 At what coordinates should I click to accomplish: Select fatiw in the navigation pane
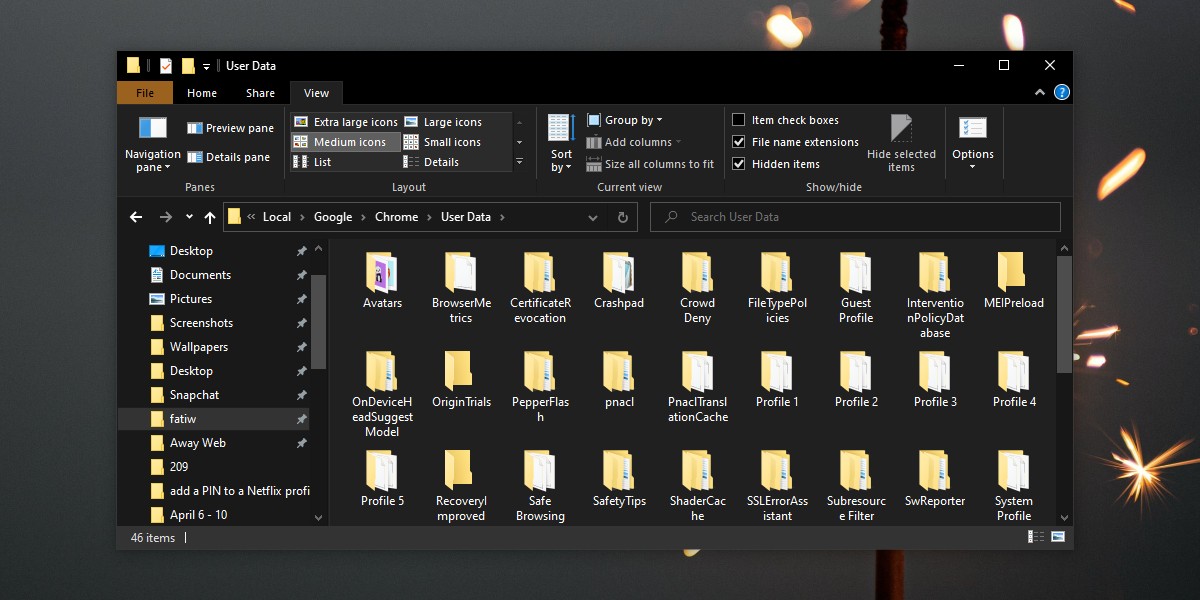coord(213,419)
